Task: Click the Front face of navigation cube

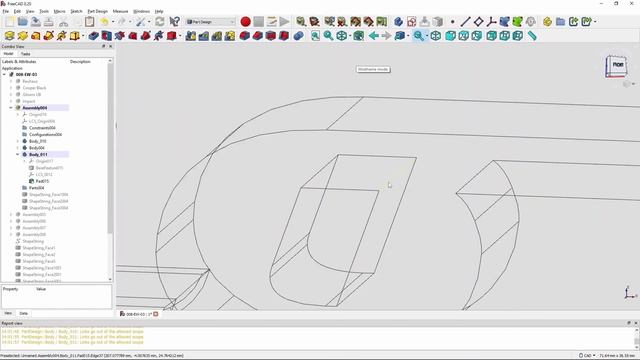Action: pyautogui.click(x=618, y=64)
